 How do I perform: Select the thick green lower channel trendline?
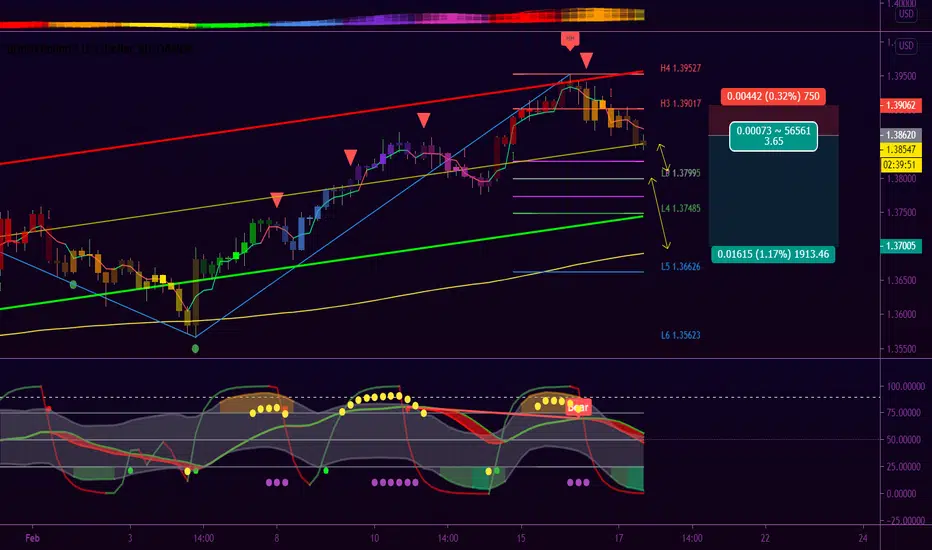pos(321,262)
